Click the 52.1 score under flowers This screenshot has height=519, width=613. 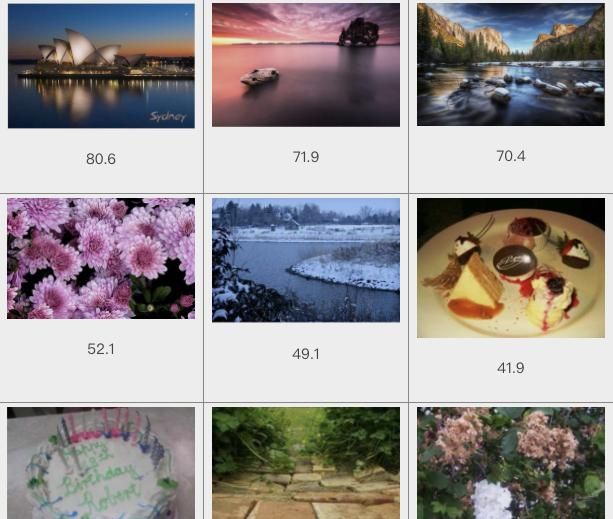(101, 349)
